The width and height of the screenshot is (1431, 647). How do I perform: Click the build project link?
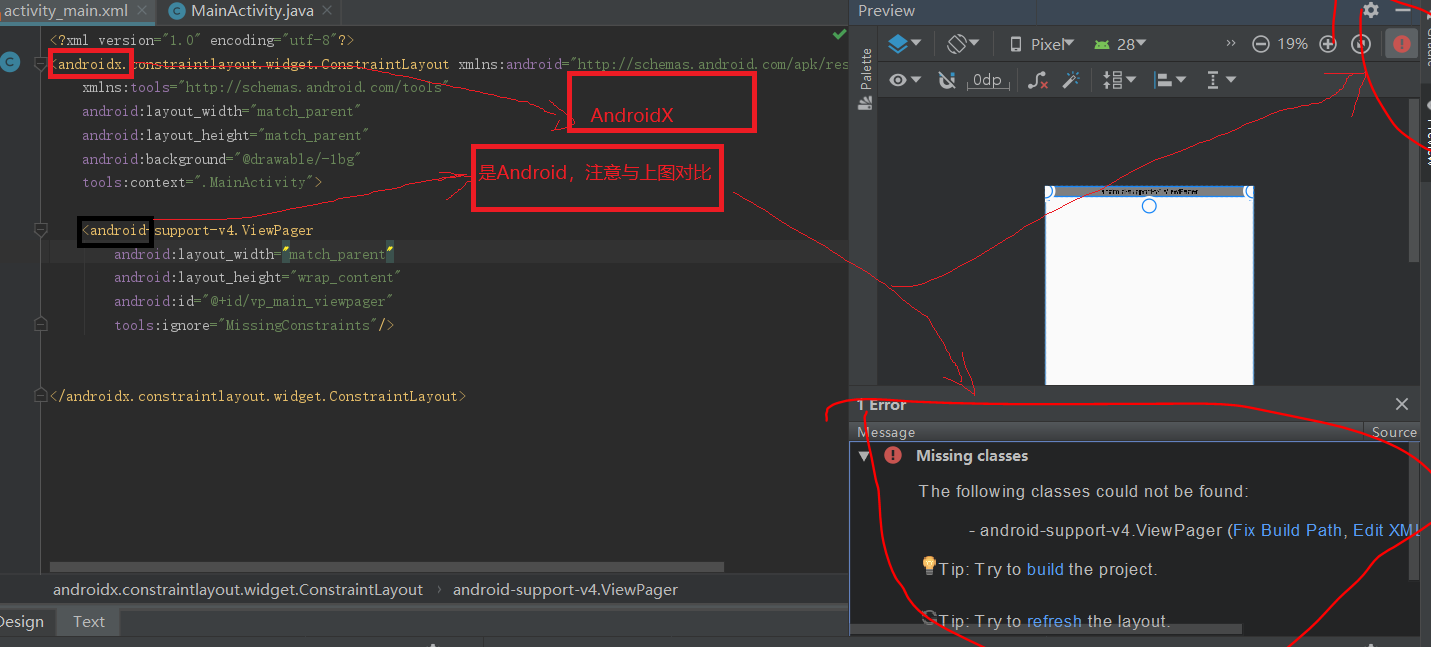tap(1045, 569)
